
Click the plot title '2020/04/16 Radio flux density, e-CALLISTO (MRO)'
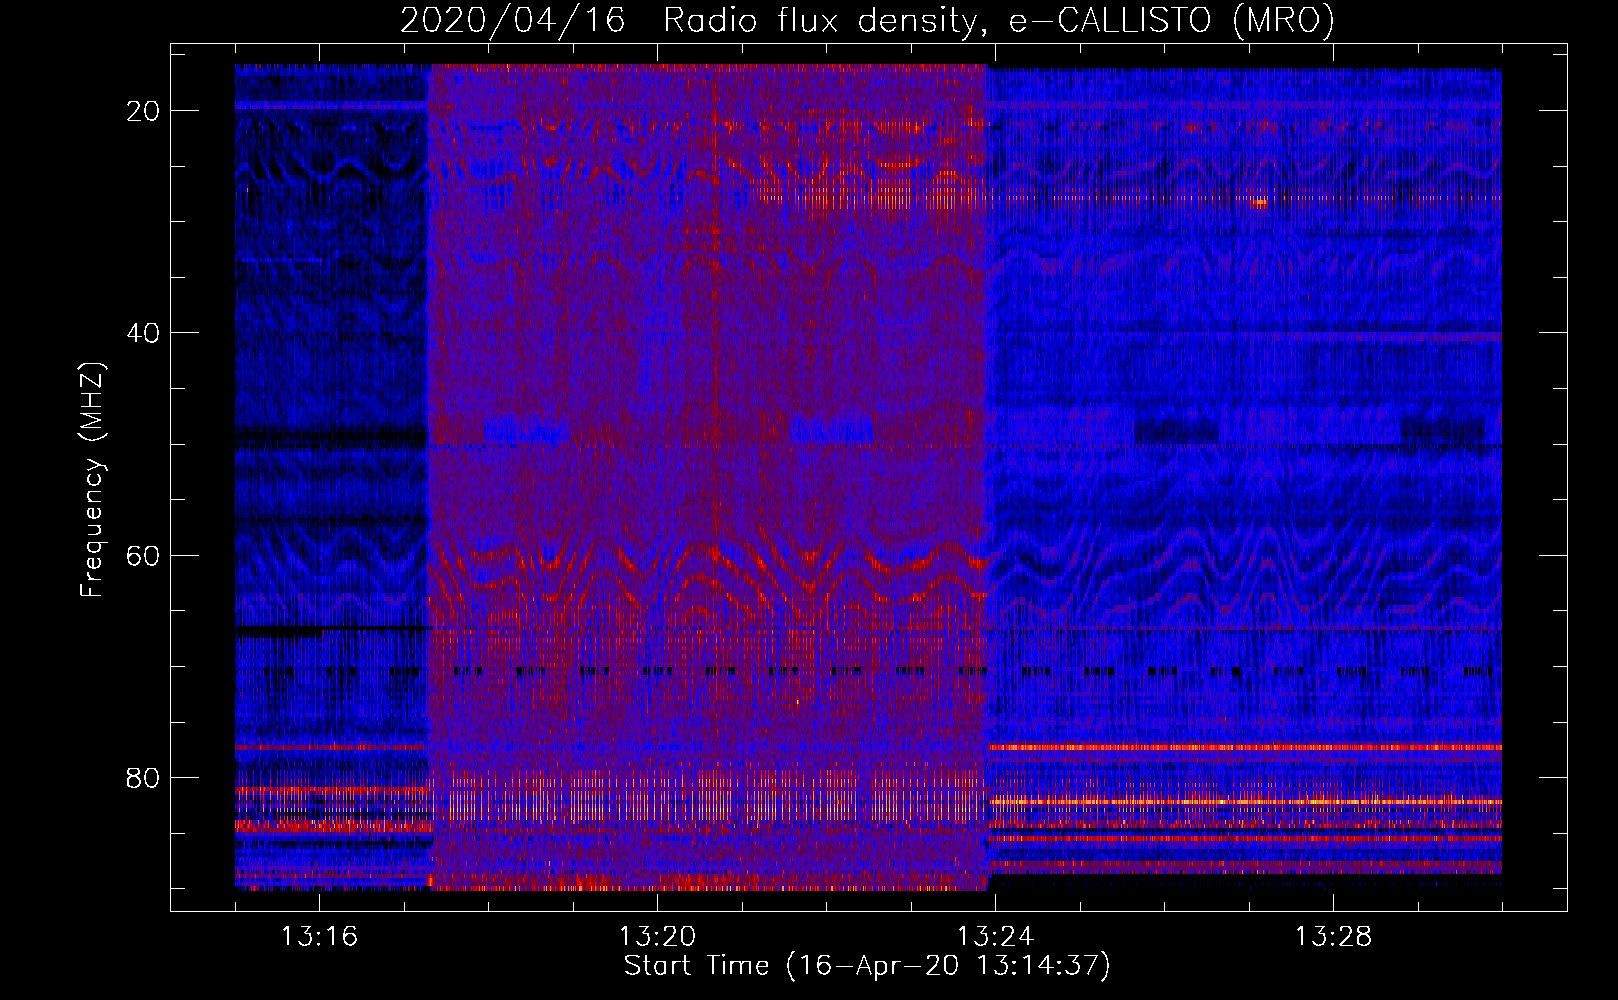(867, 20)
